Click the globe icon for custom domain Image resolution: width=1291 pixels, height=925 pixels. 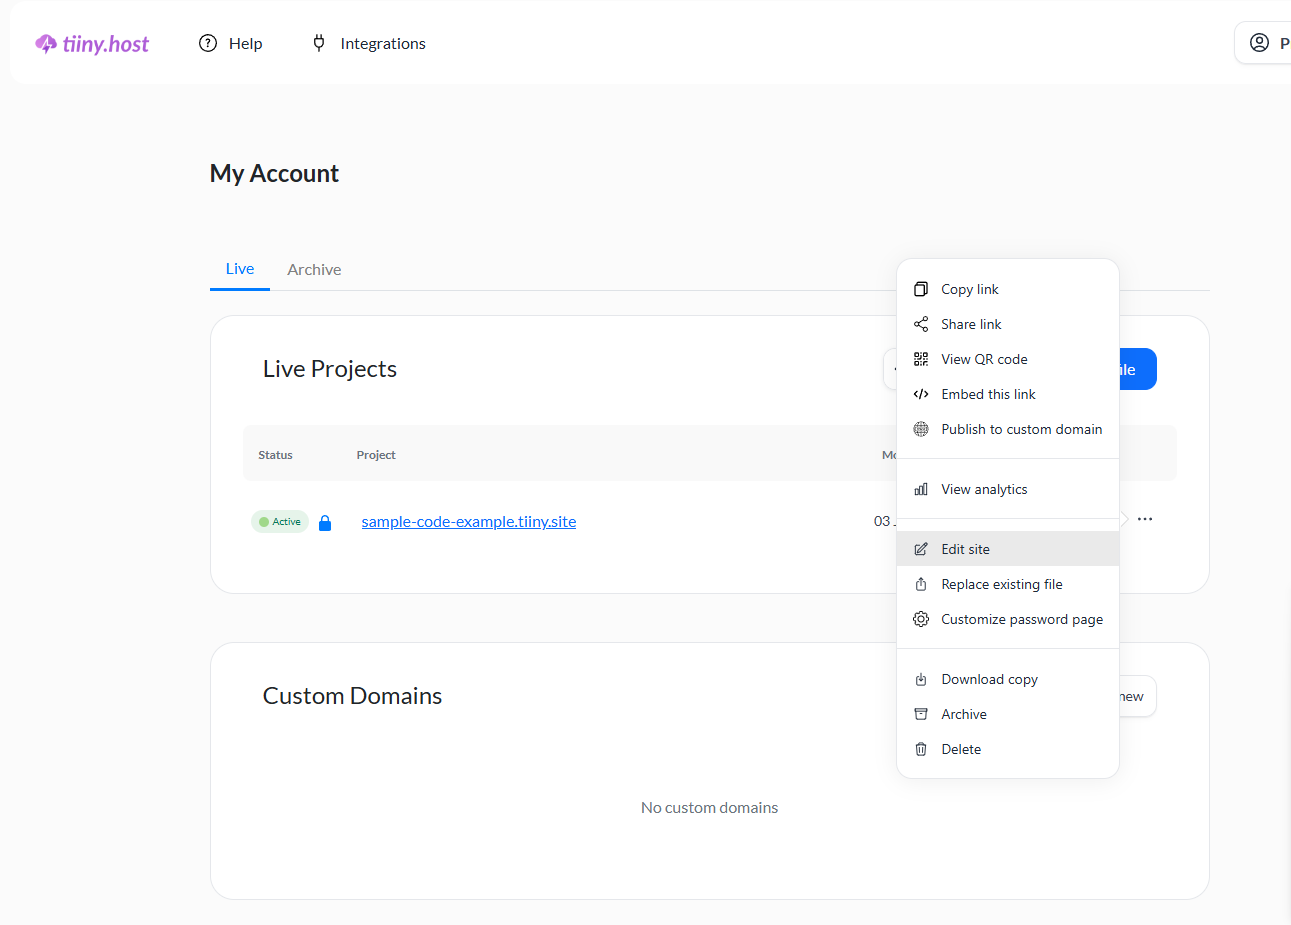pos(921,429)
